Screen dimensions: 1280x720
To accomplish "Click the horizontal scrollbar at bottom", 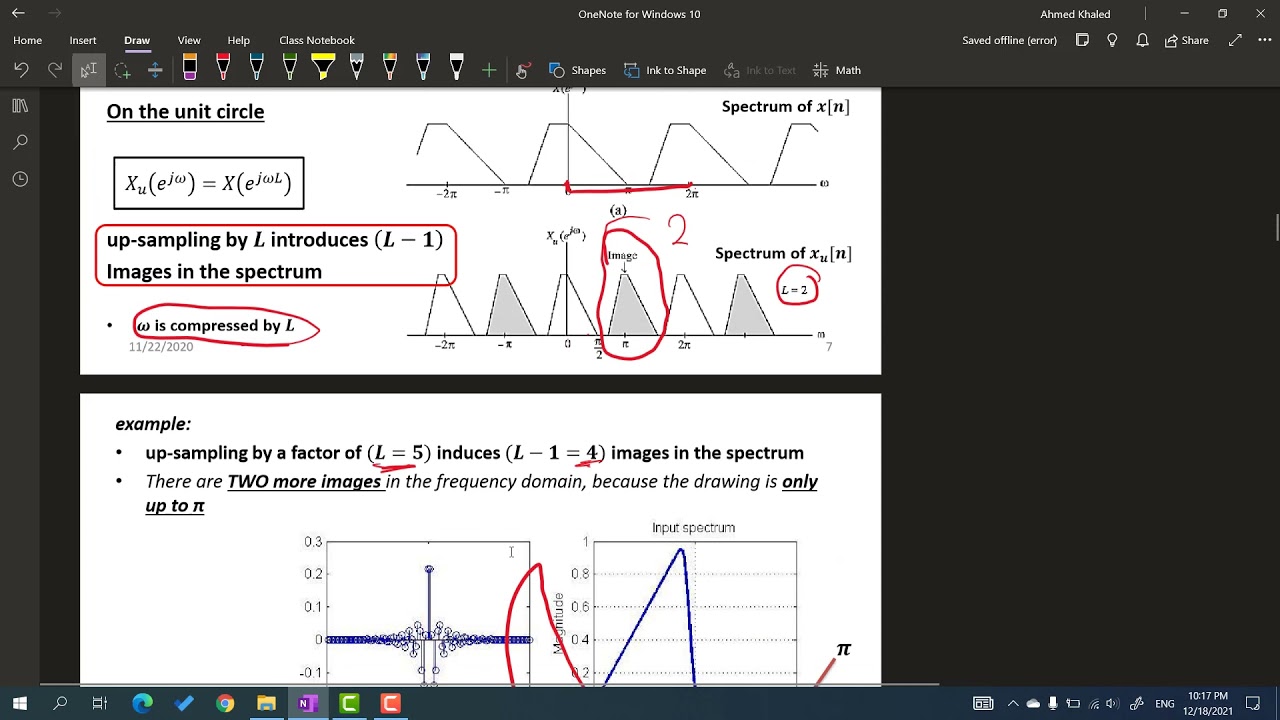I will pyautogui.click(x=490, y=684).
